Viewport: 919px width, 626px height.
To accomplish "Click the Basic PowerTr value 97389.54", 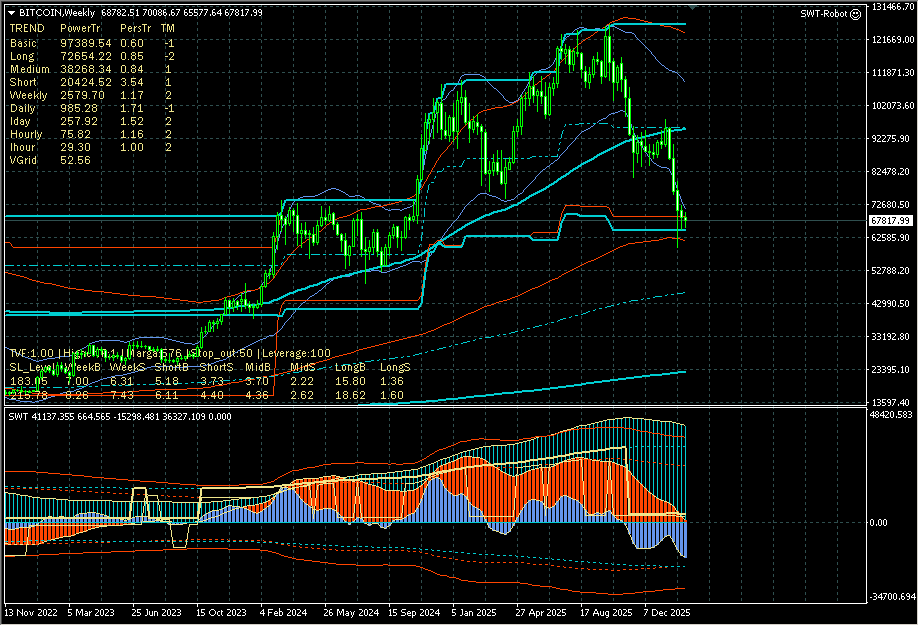I will point(86,43).
